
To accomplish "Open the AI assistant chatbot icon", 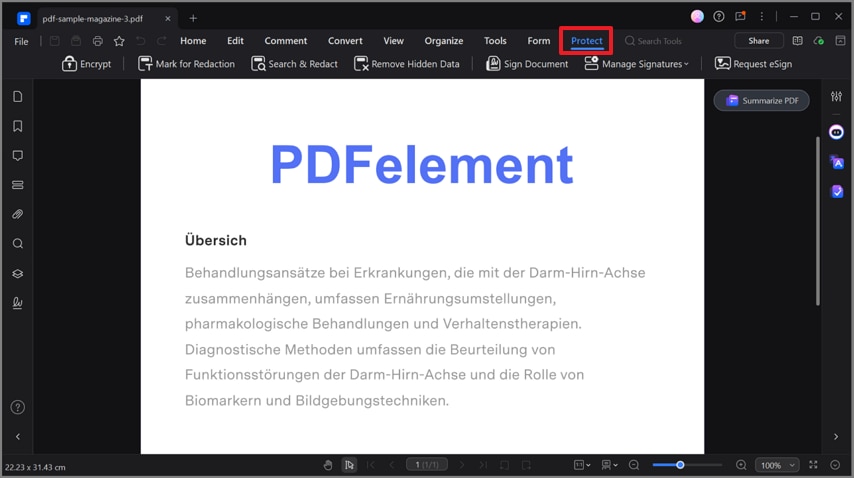I will click(836, 132).
